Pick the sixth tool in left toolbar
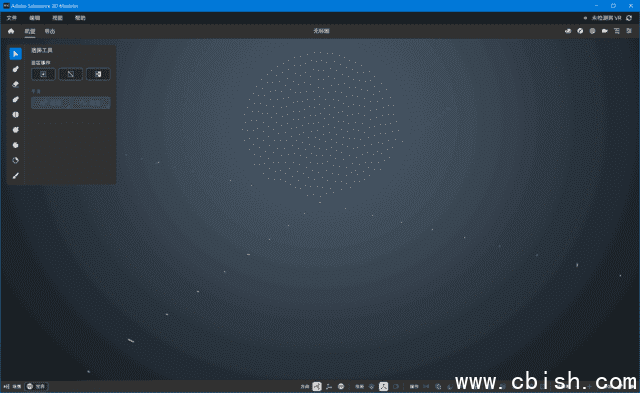This screenshot has height=393, width=640. click(x=16, y=130)
